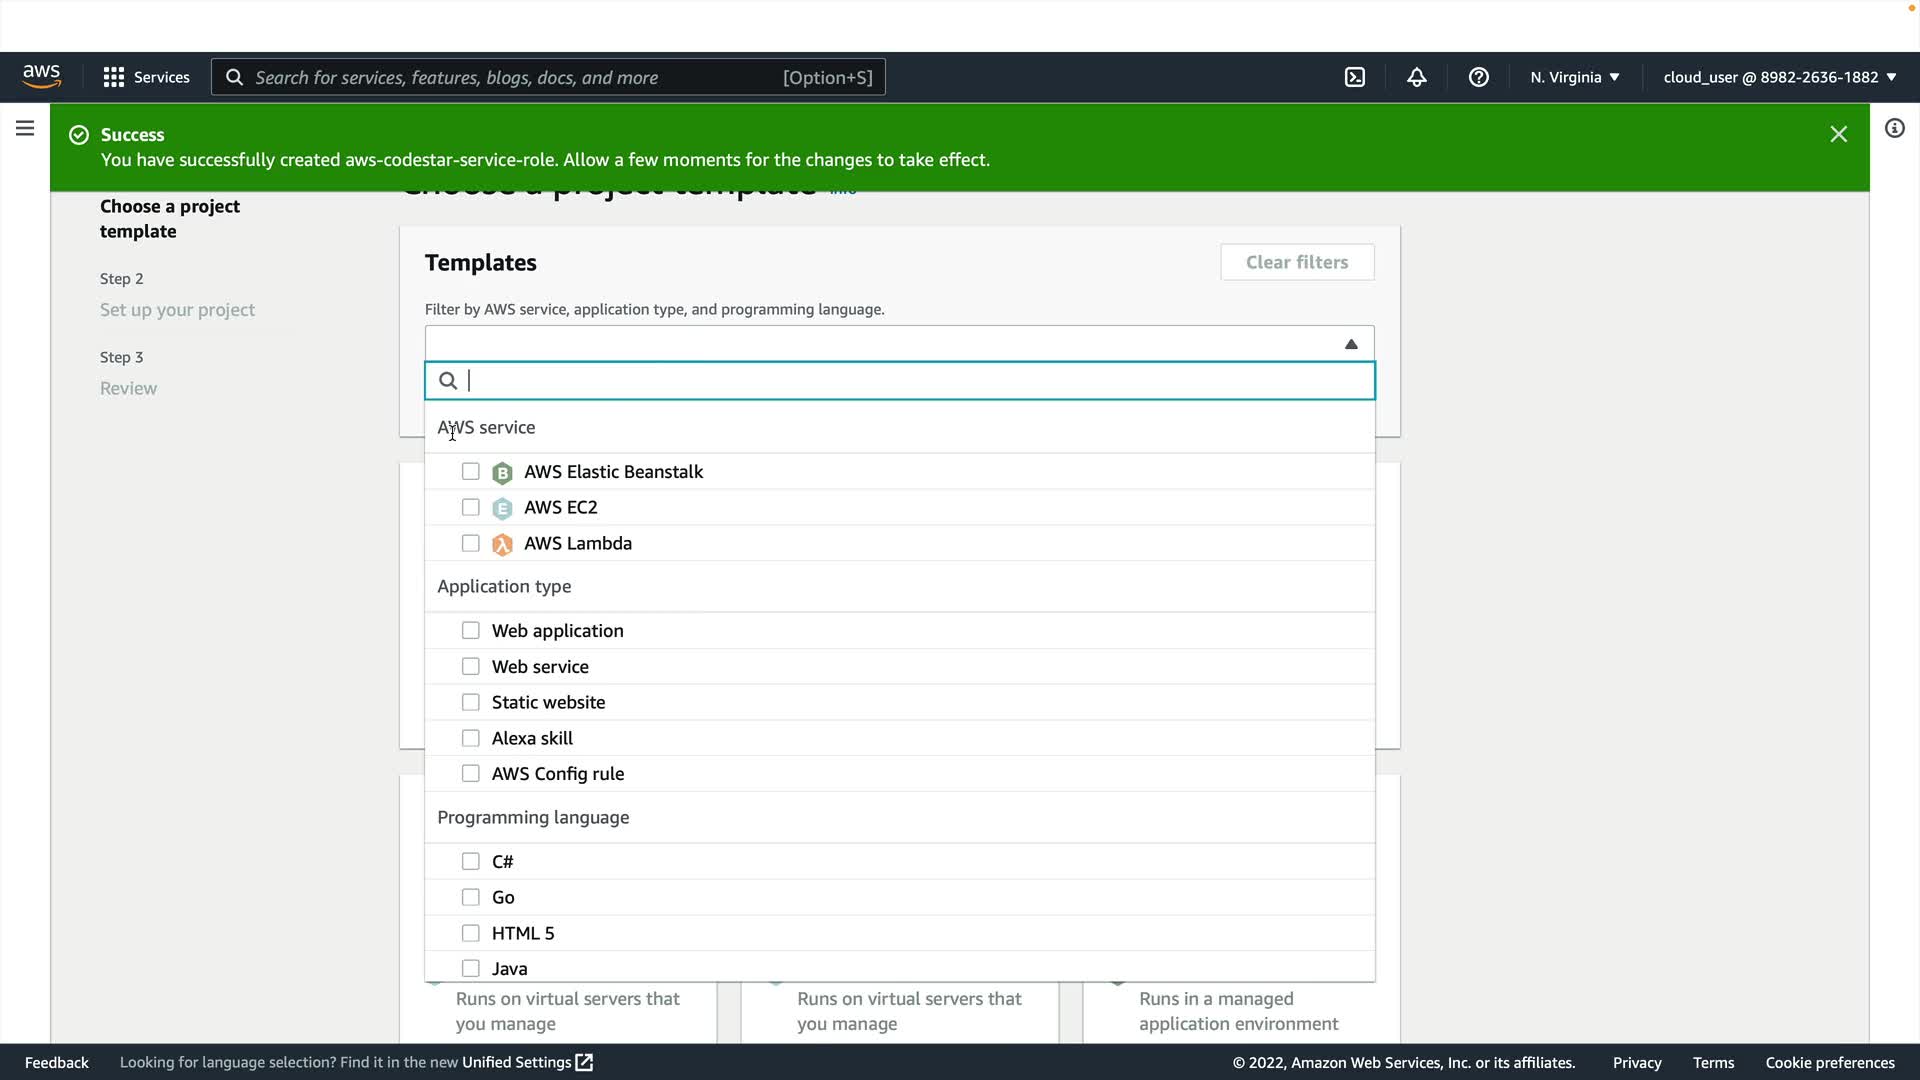This screenshot has width=1920, height=1080.
Task: Open the info panel icon
Action: (x=1894, y=128)
